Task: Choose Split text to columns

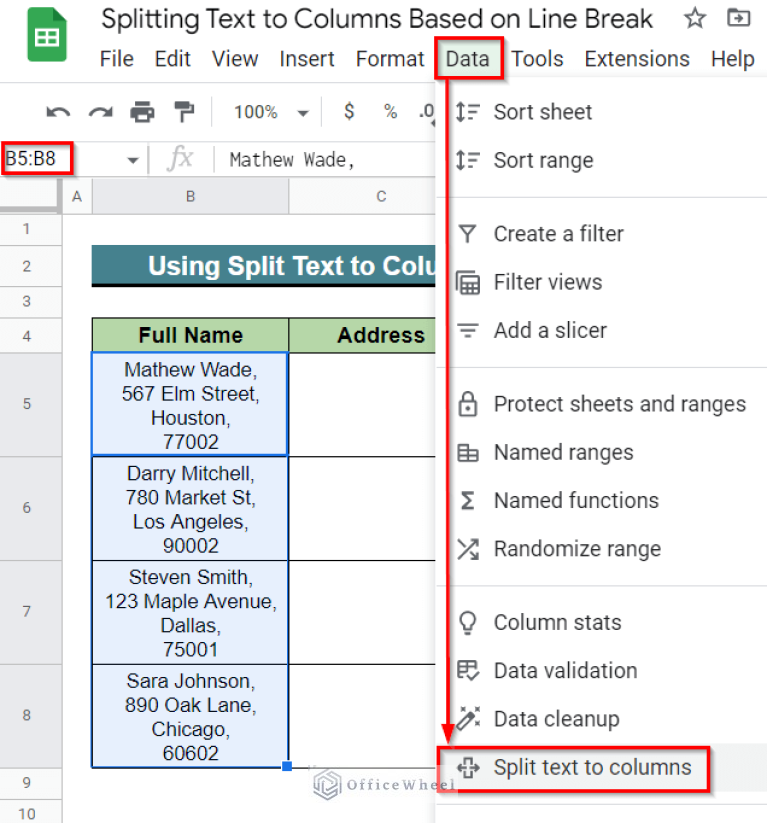Action: [591, 768]
